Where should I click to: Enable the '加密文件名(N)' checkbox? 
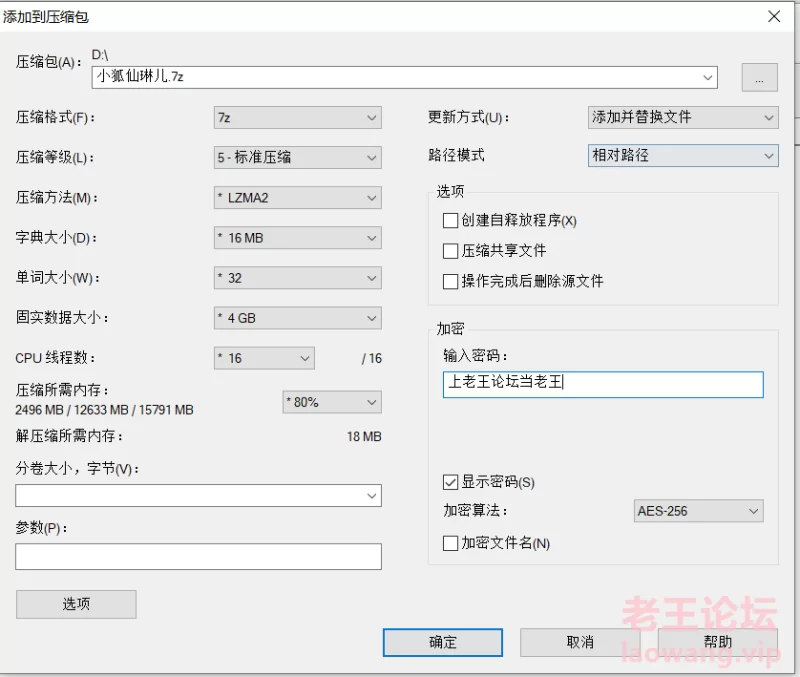point(450,543)
